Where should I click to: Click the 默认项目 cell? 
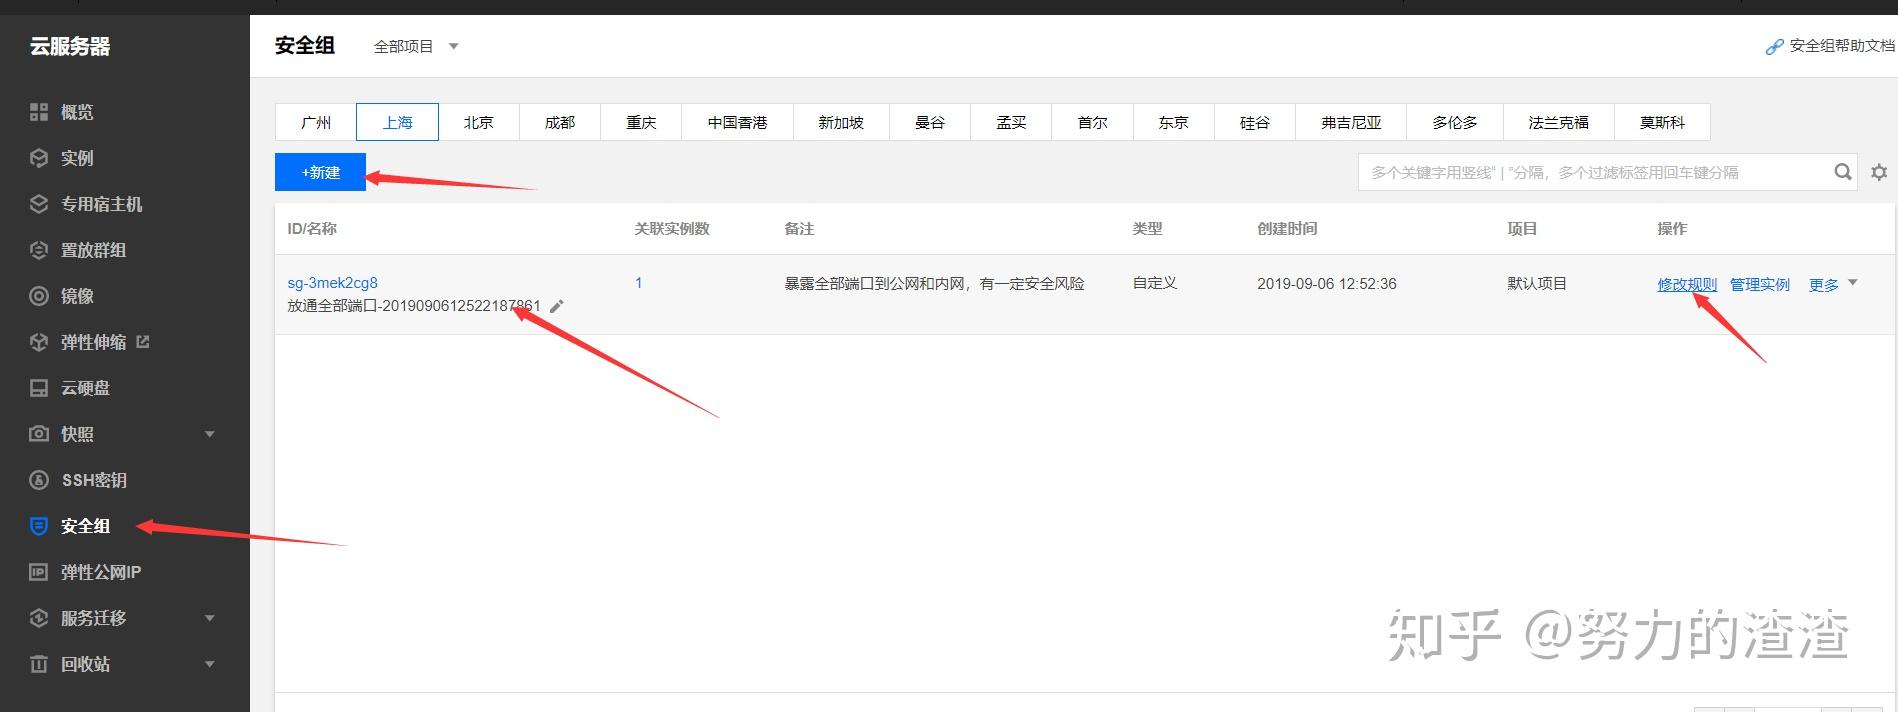[x=1537, y=283]
